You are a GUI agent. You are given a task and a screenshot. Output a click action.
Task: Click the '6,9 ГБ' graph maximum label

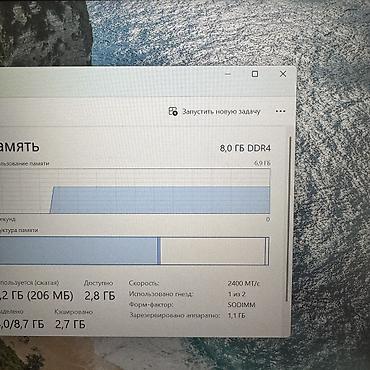click(x=263, y=163)
